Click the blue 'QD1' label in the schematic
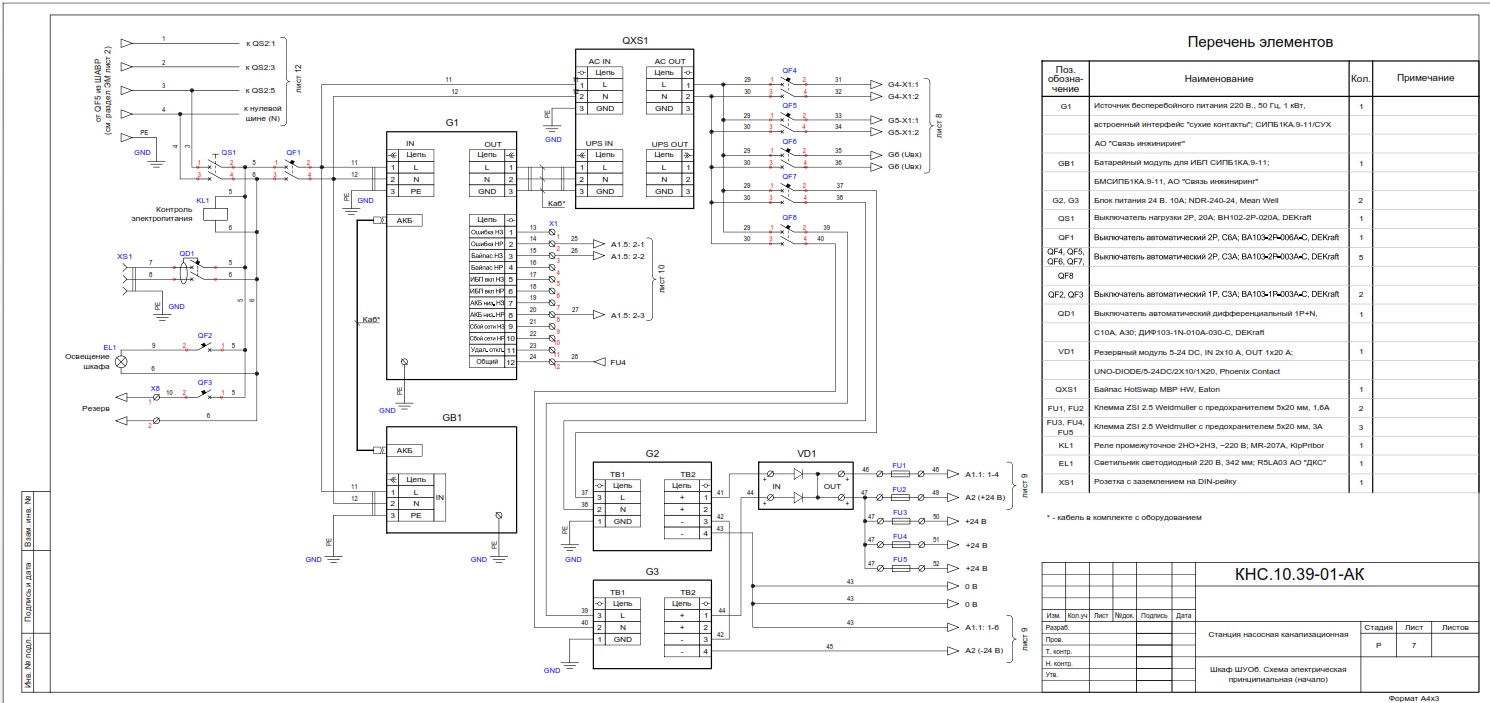Screen dimensions: 1490x703 pyautogui.click(x=186, y=254)
